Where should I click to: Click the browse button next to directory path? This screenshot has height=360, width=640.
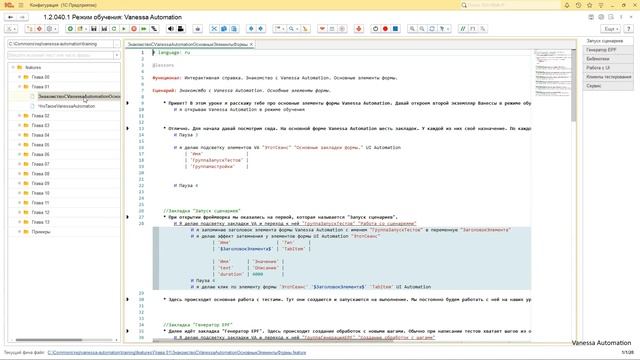(117, 44)
